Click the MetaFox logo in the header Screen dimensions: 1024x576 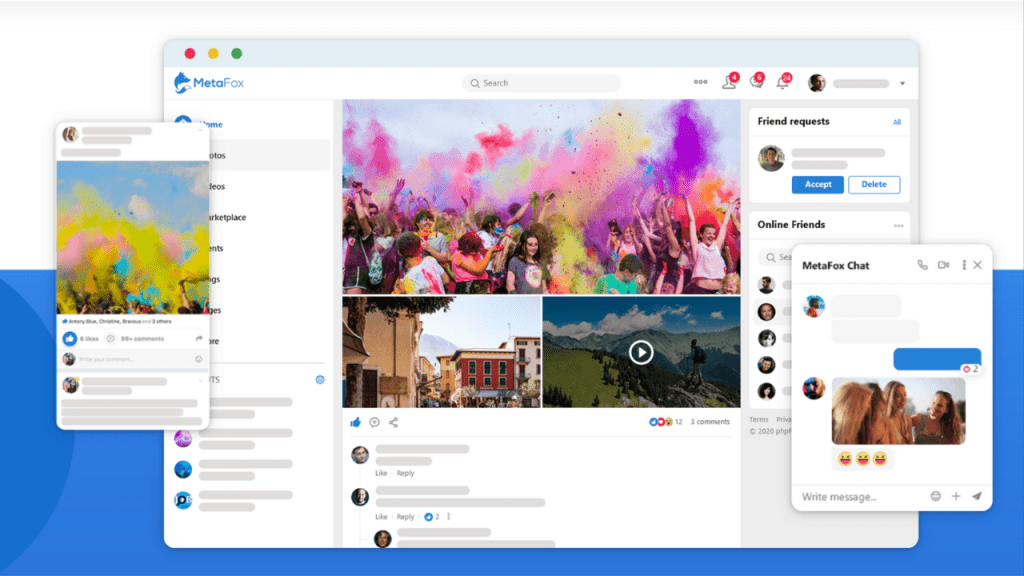tap(209, 83)
